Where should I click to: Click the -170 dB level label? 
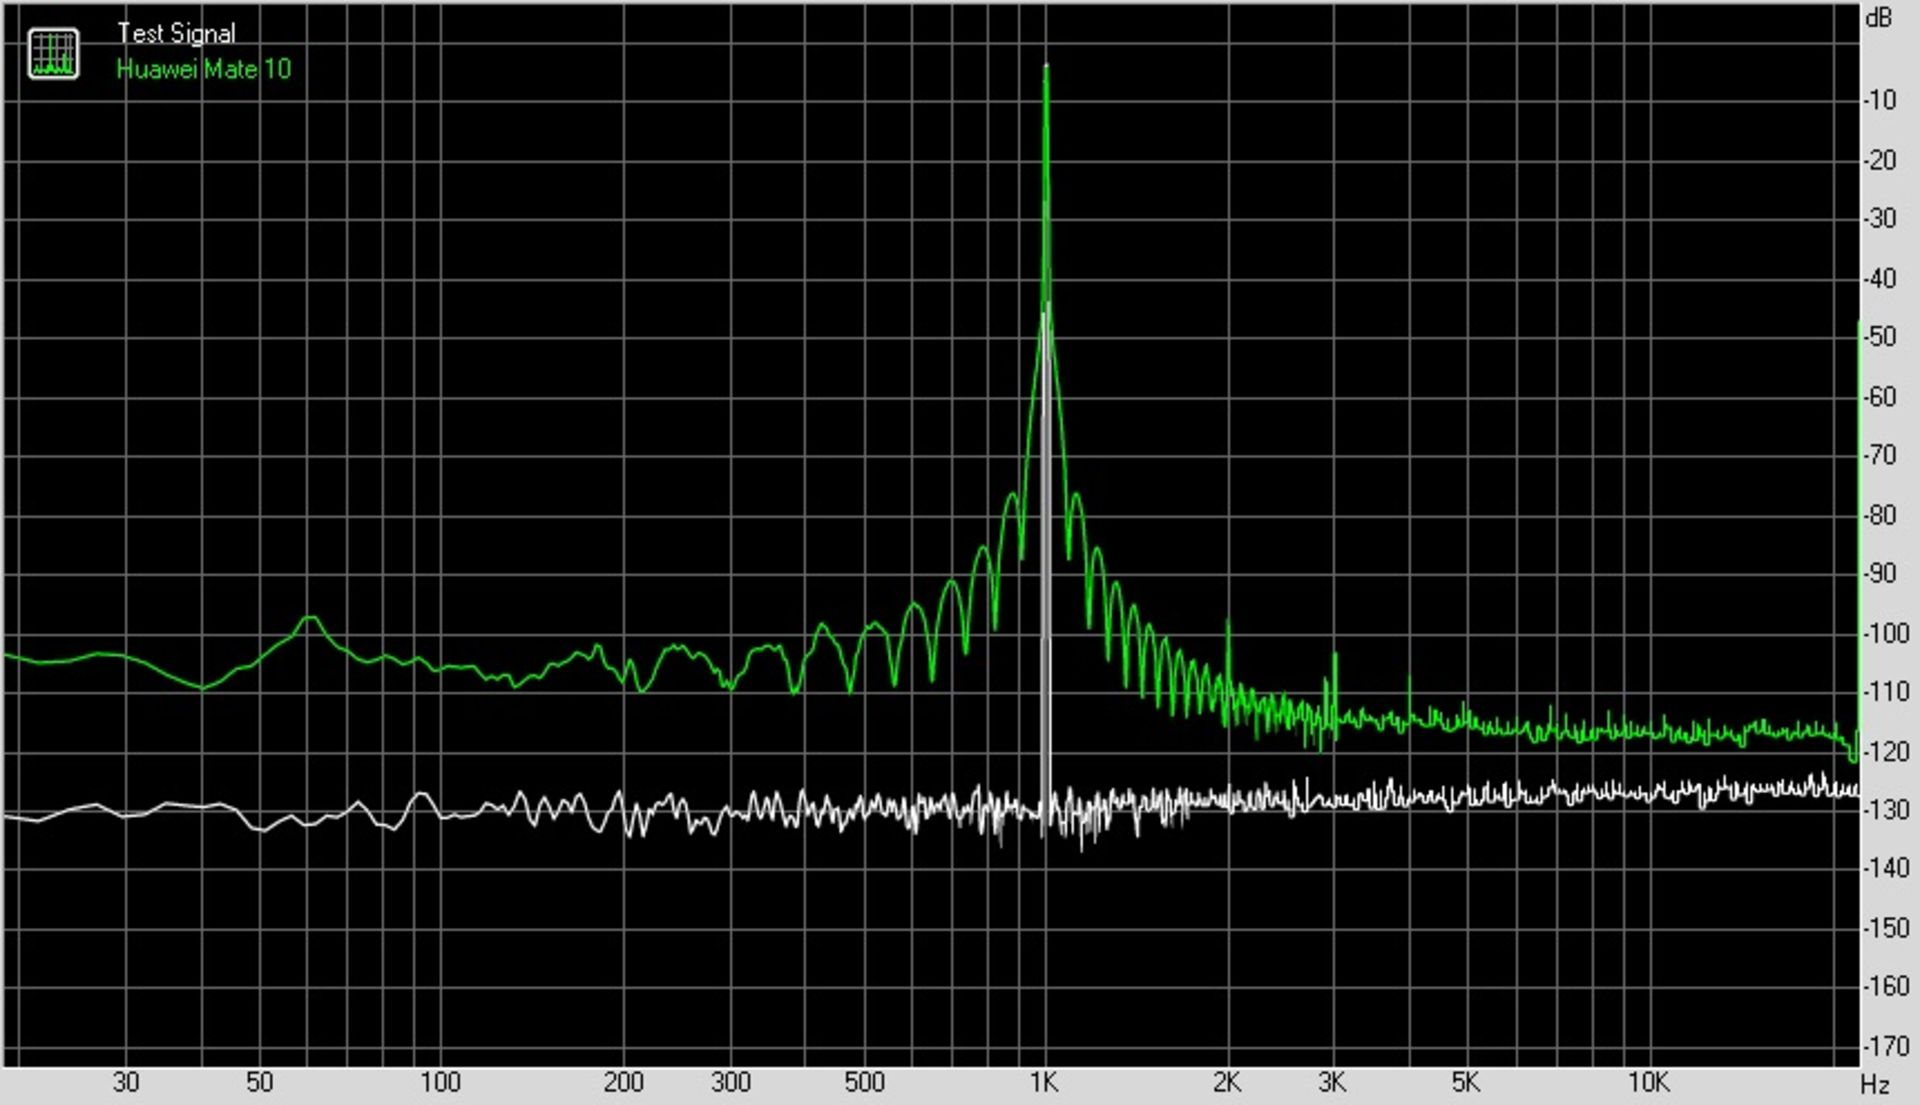point(1885,1046)
